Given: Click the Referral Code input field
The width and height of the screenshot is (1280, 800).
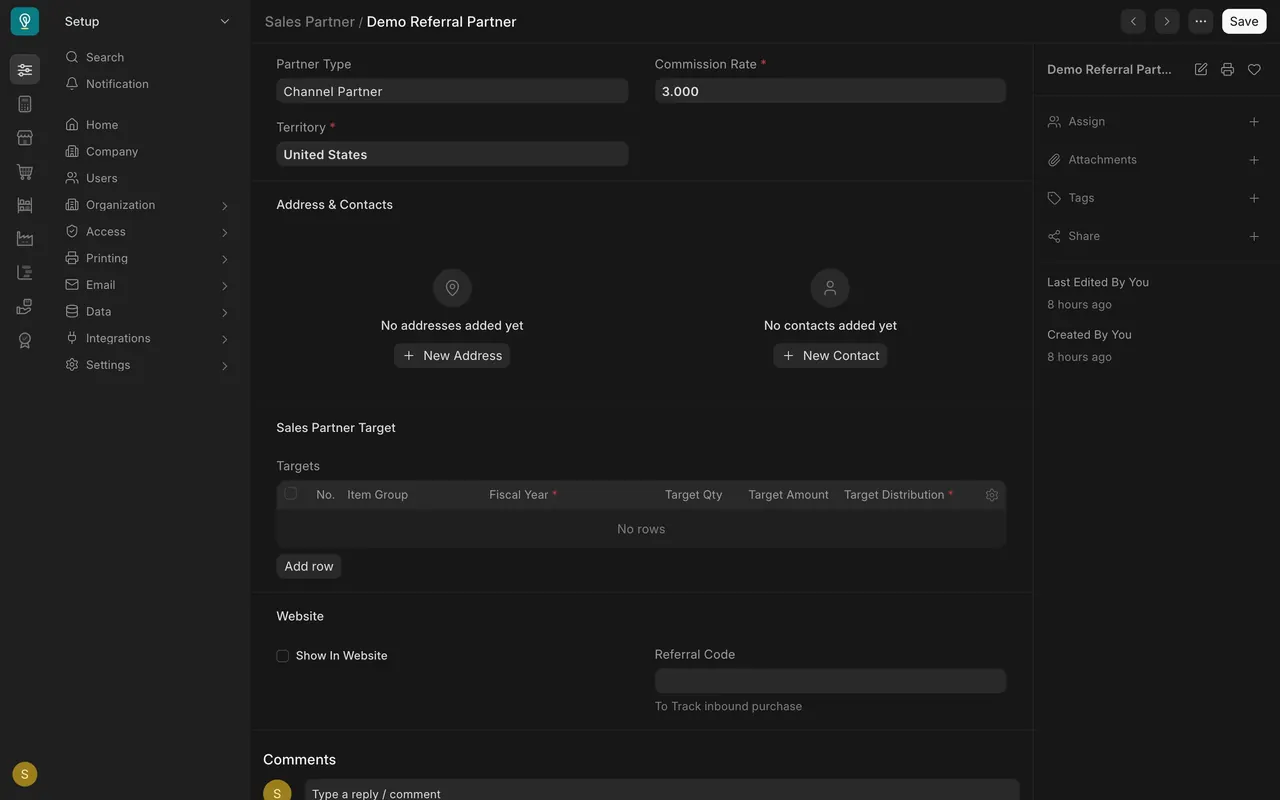Looking at the screenshot, I should click(830, 681).
